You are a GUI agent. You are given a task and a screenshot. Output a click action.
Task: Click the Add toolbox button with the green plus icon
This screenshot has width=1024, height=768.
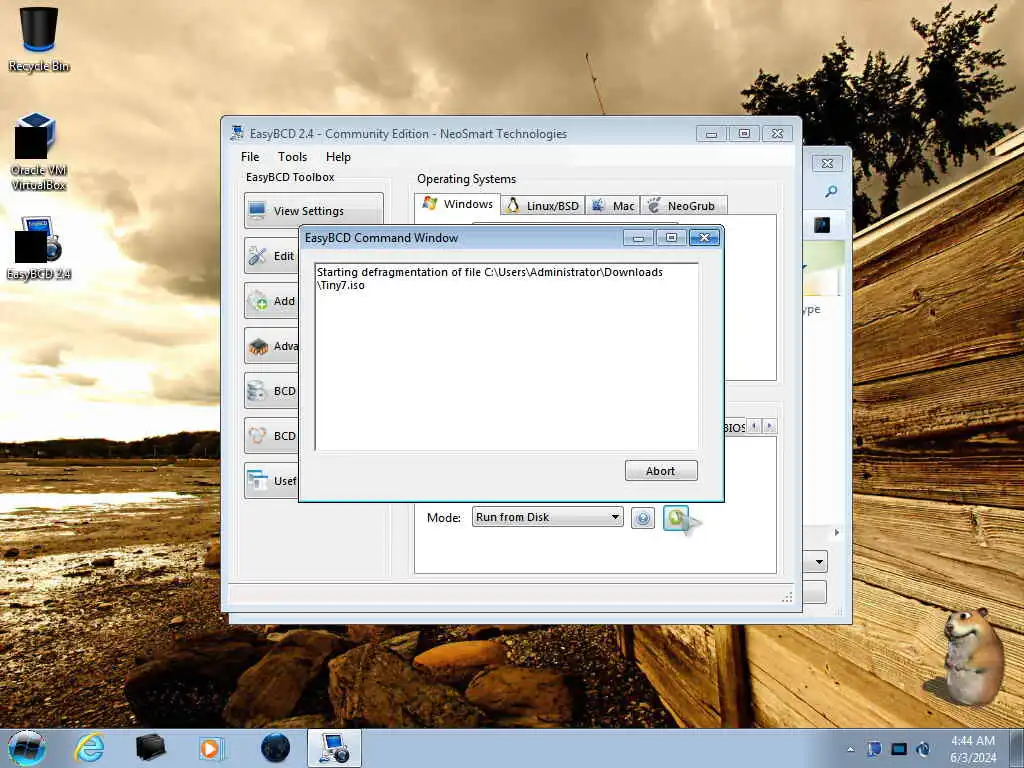(272, 301)
